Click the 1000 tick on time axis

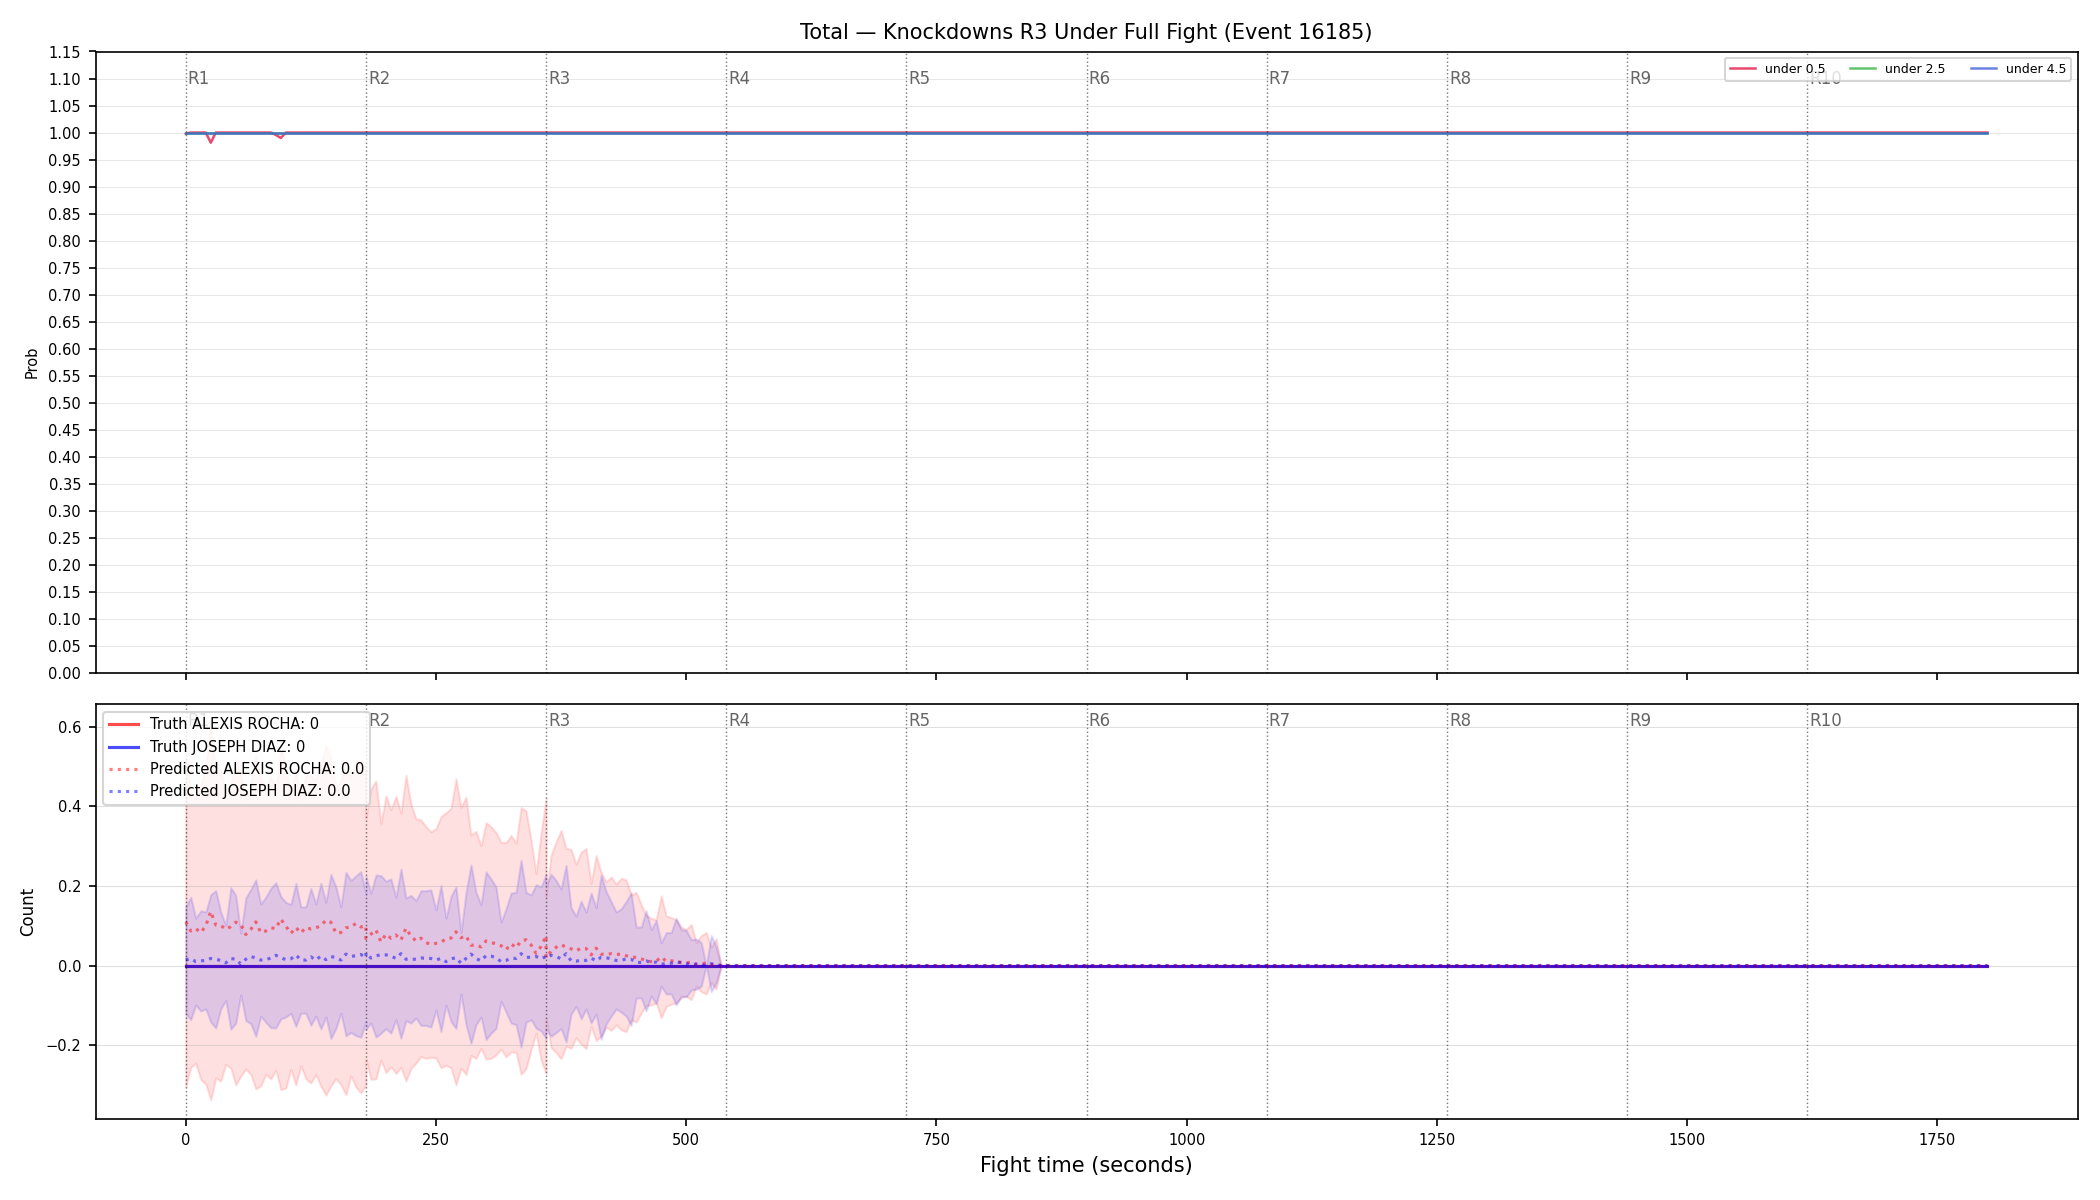click(x=1187, y=1139)
